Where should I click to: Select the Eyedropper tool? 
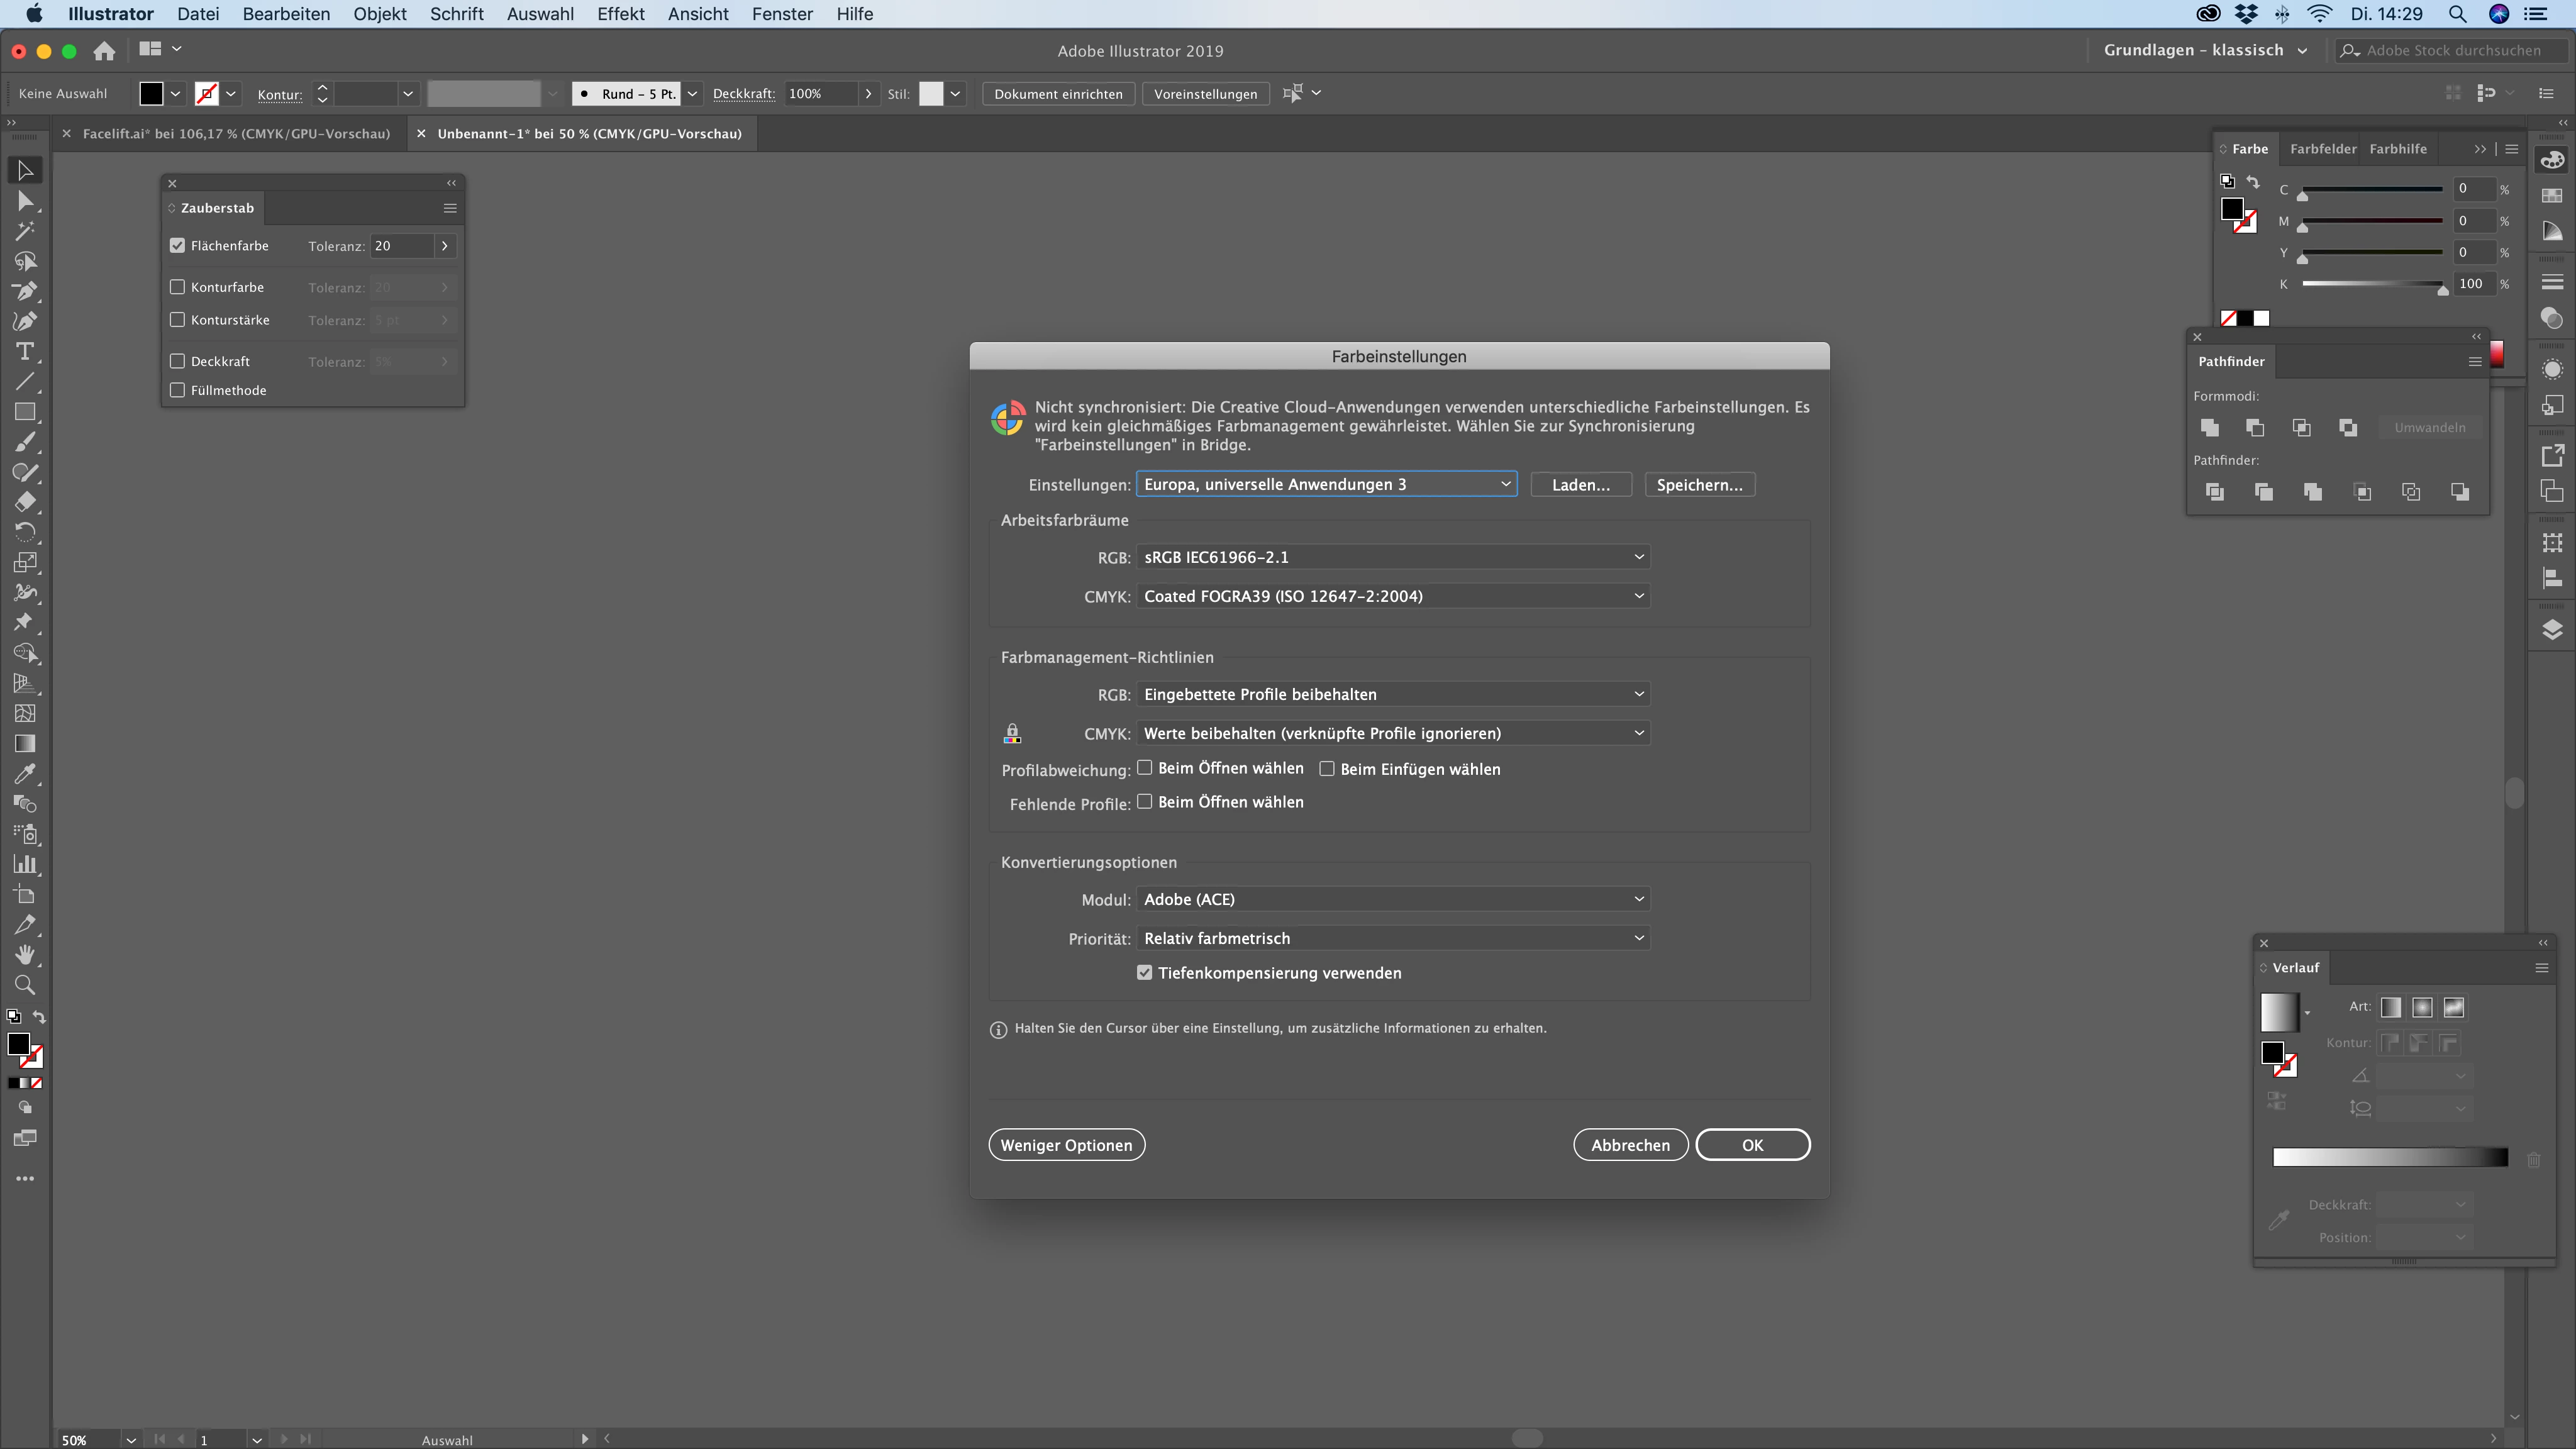25,774
